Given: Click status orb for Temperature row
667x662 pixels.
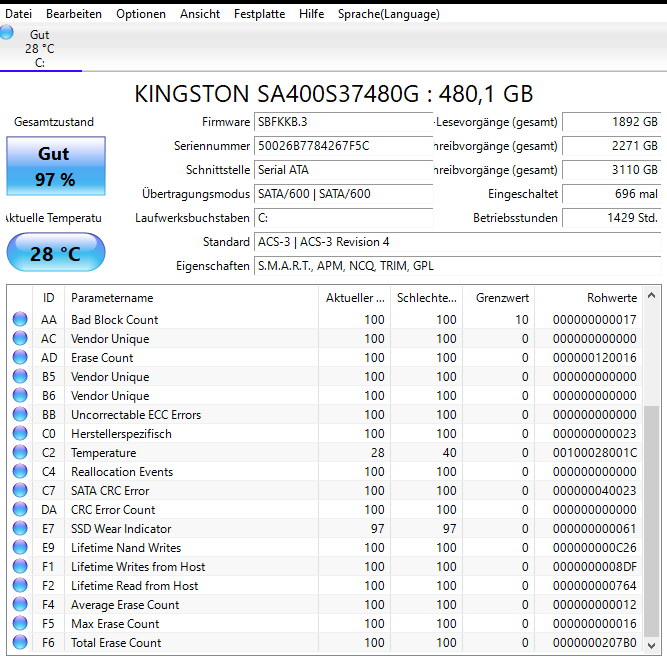Looking at the screenshot, I should click(20, 452).
